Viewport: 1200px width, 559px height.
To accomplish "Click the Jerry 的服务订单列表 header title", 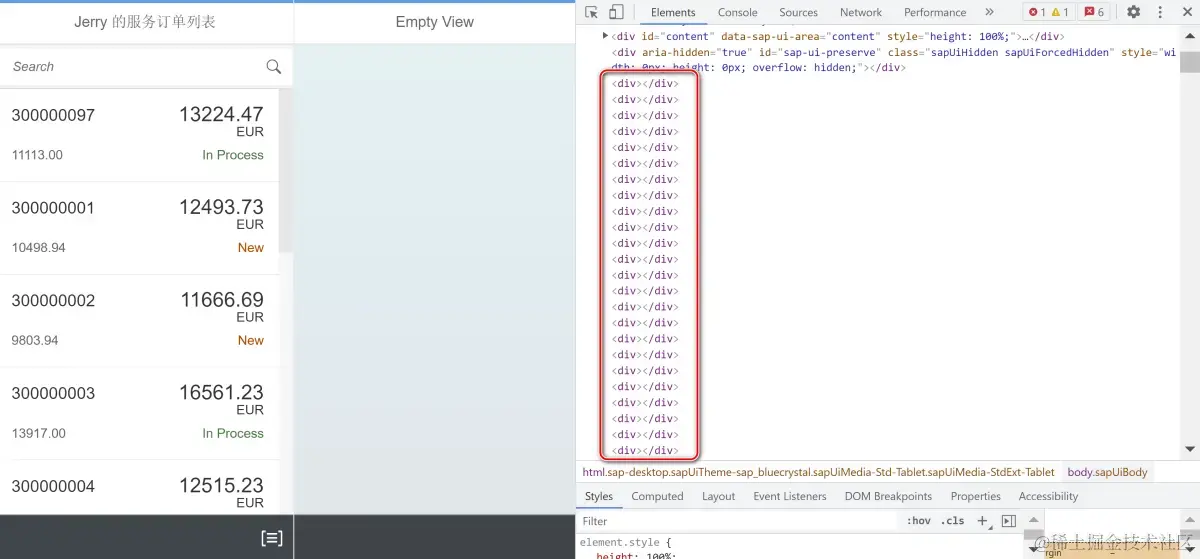I will tap(145, 22).
